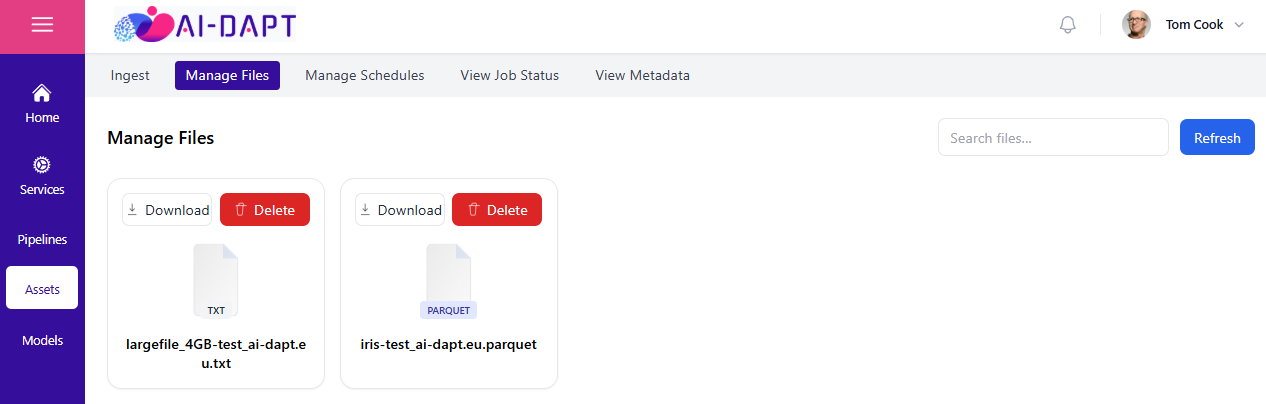This screenshot has height=404, width=1266.
Task: Open the Manage Schedules tab
Action: (x=365, y=75)
